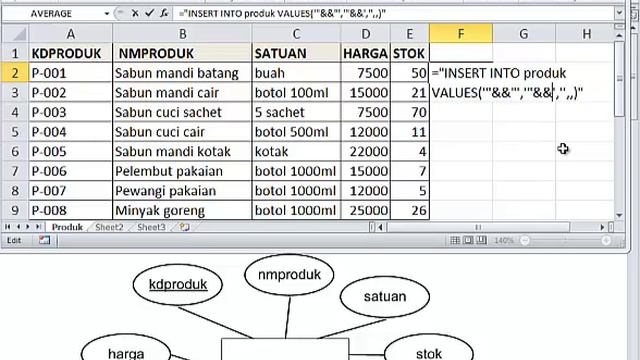Screen dimensions: 640x360
Task: Insert a new worksheet with tab icon
Action: [x=184, y=227]
